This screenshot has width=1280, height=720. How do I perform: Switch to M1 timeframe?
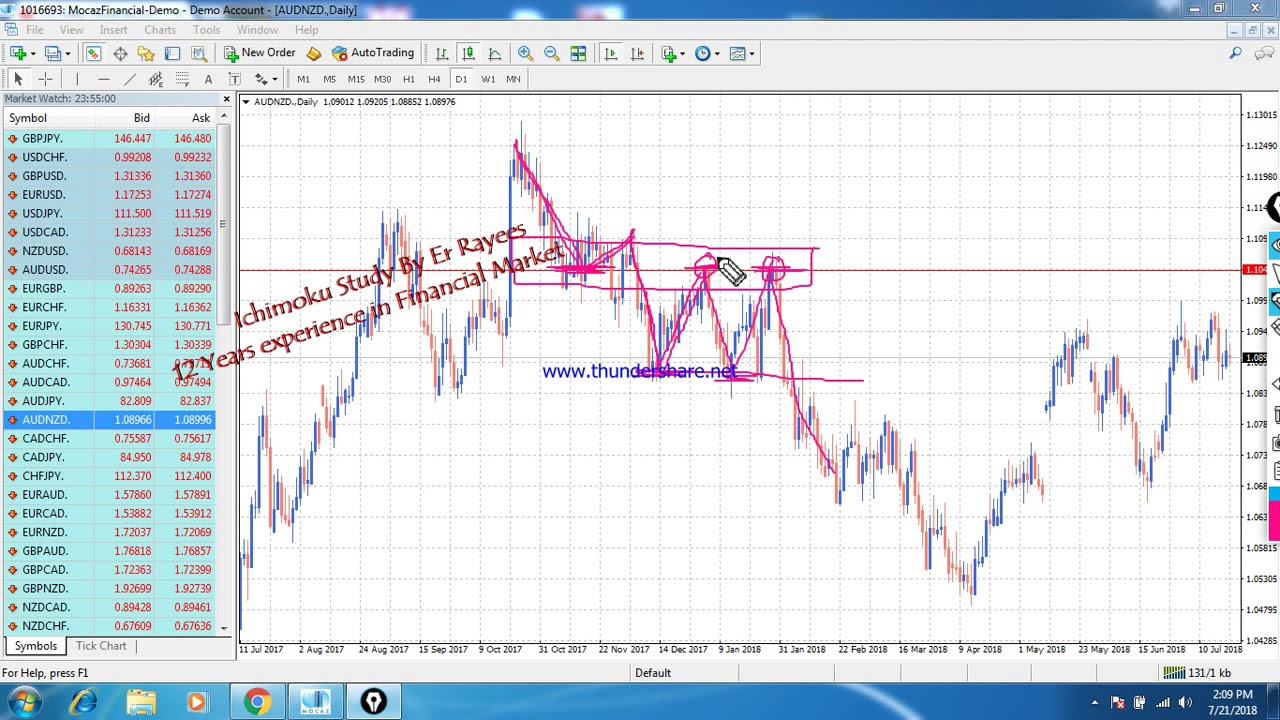pos(303,79)
